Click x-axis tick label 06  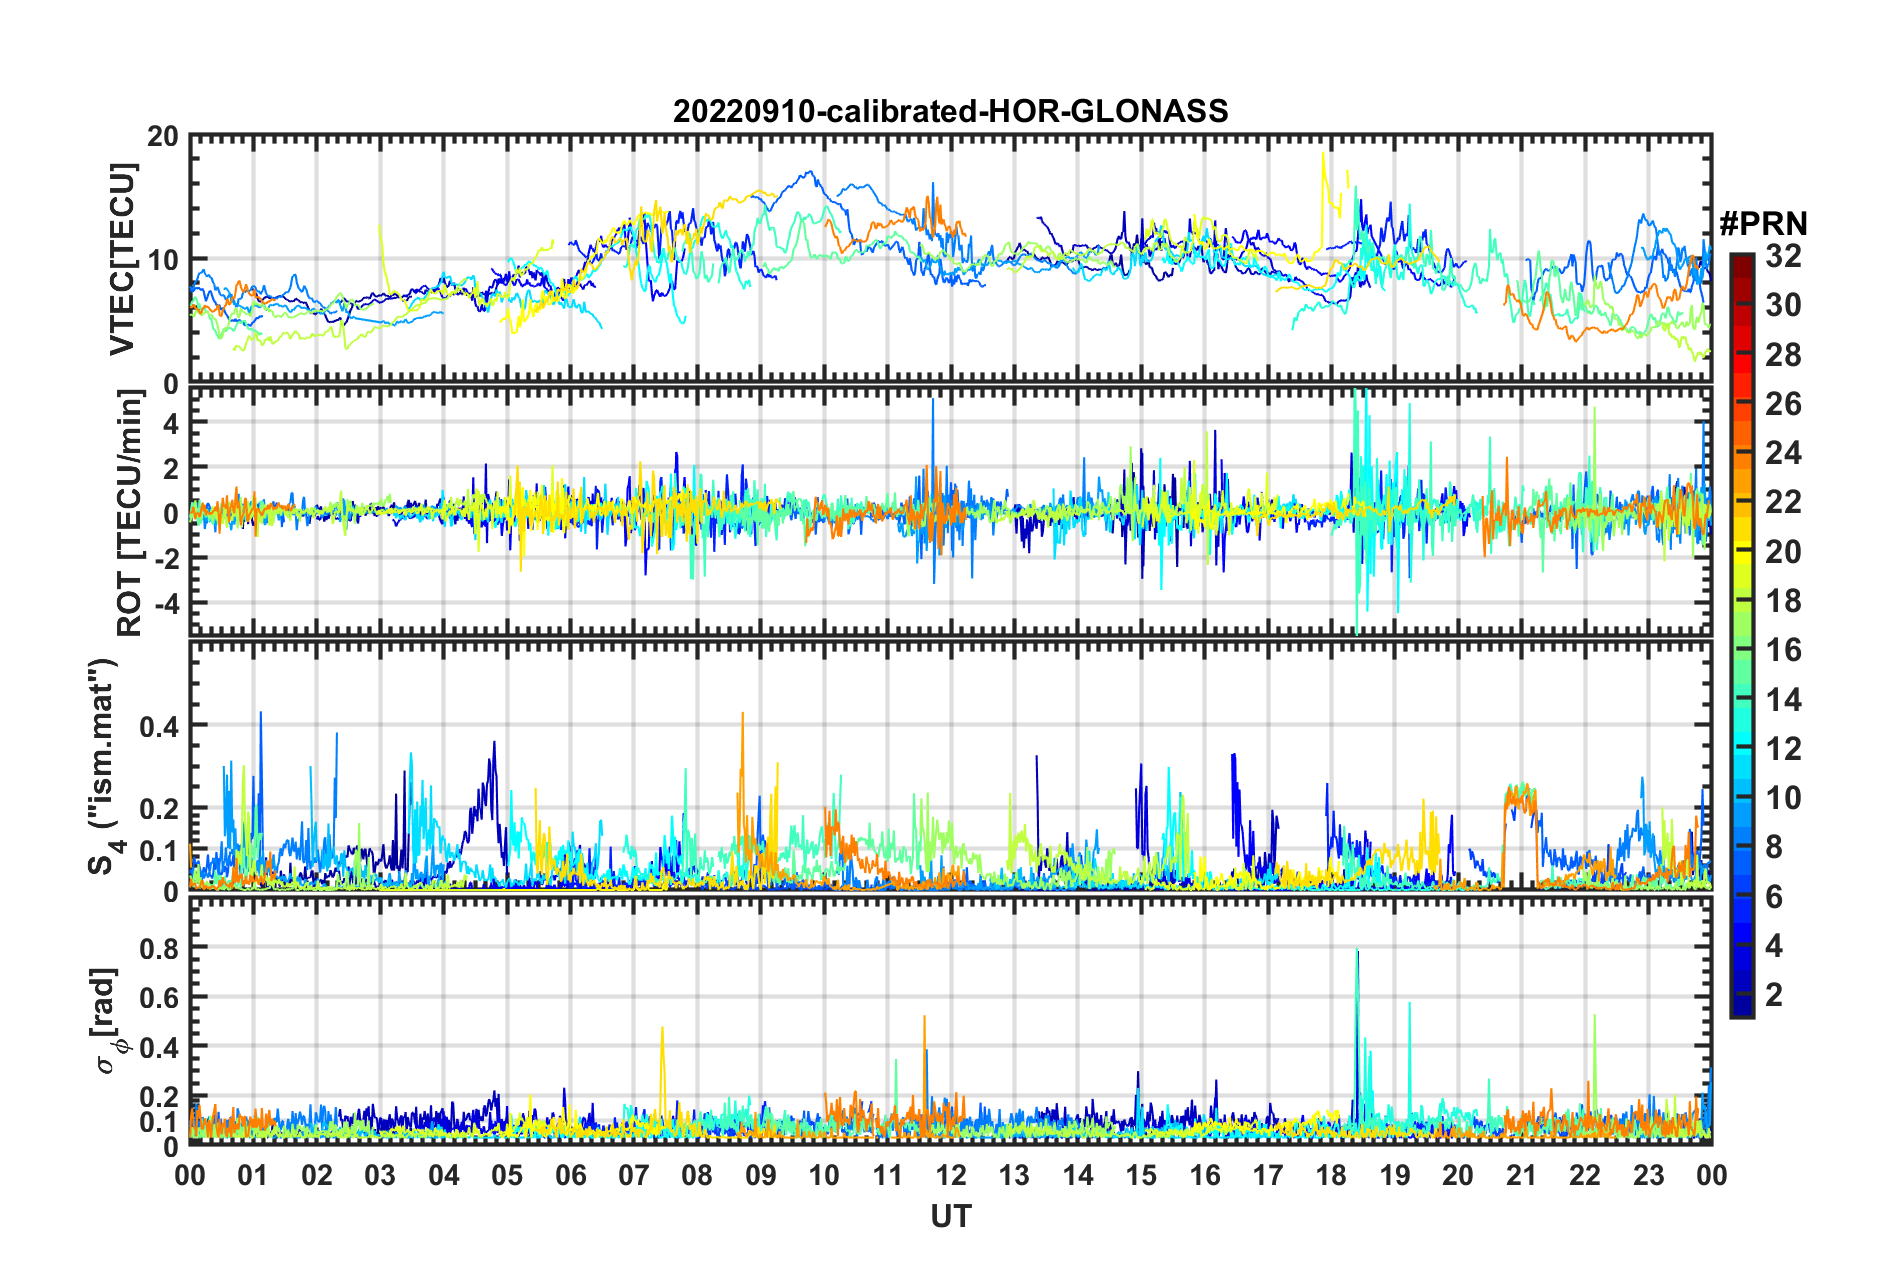tap(570, 1175)
